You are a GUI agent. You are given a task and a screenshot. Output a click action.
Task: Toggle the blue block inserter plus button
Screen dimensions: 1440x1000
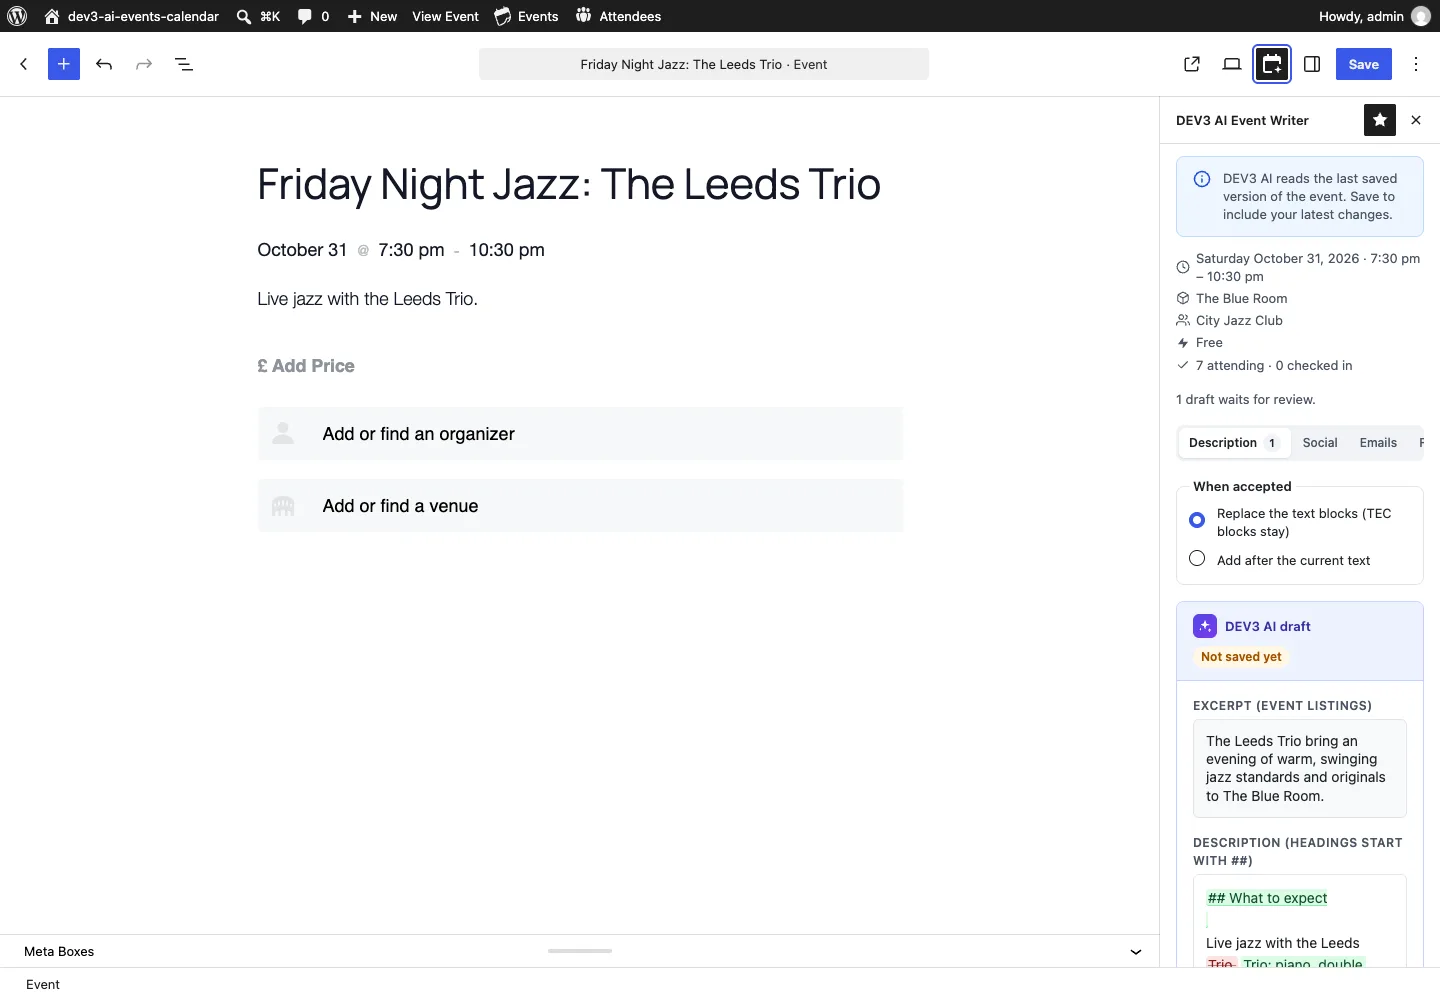pos(64,64)
